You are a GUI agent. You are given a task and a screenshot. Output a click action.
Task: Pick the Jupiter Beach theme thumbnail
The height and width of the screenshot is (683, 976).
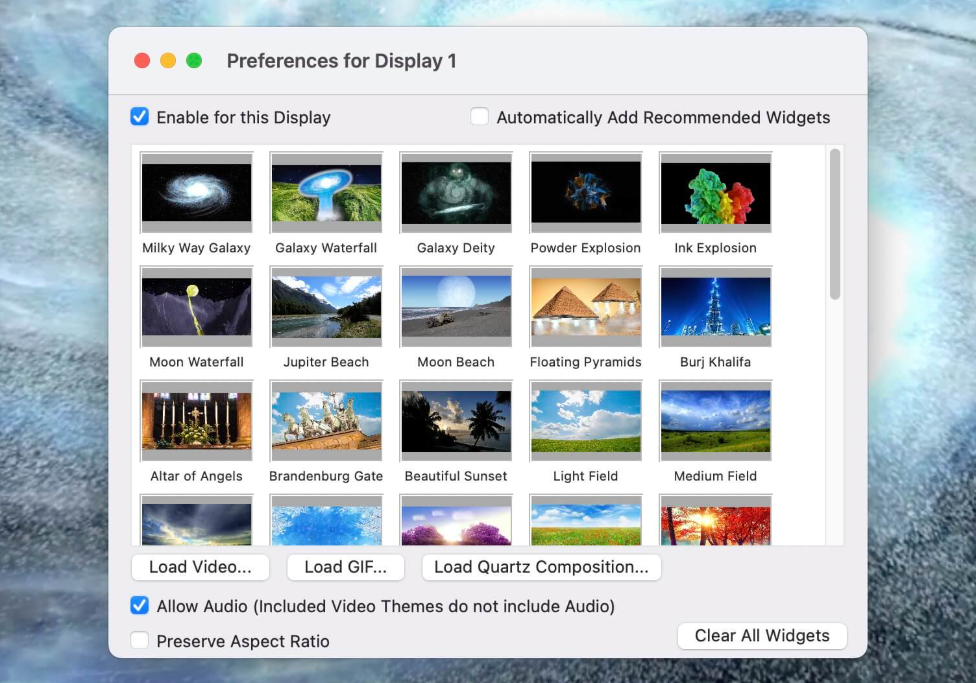pyautogui.click(x=326, y=307)
